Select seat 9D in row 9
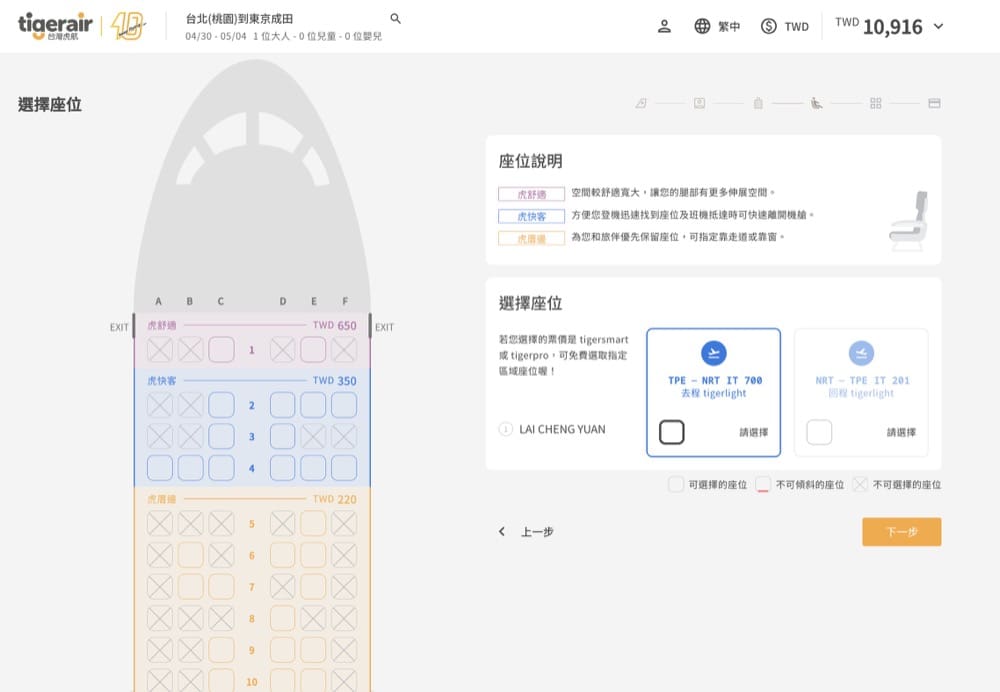Viewport: 1000px width, 692px height. [283, 649]
